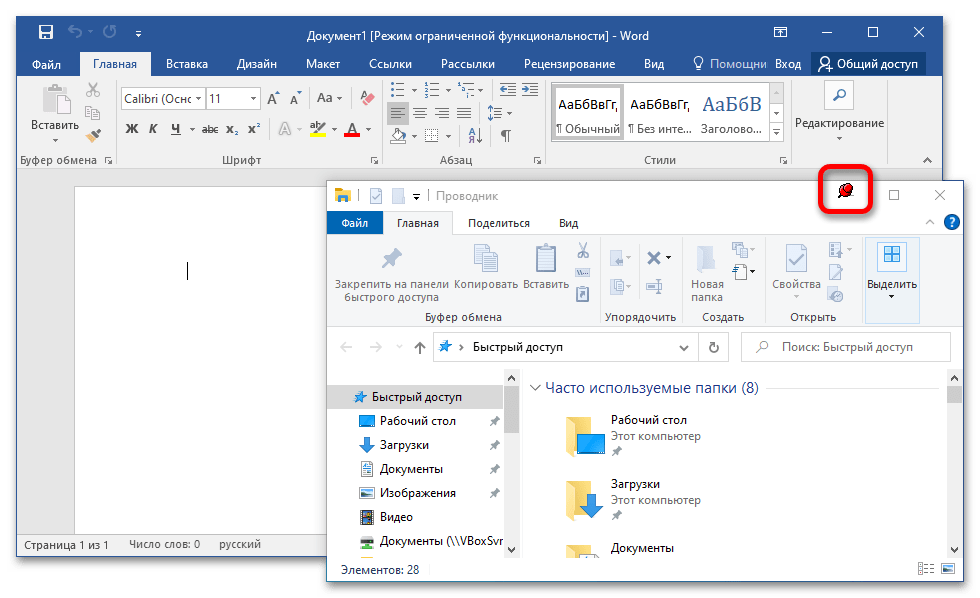
Task: Open the Explorer help question mark icon
Action: [x=951, y=222]
